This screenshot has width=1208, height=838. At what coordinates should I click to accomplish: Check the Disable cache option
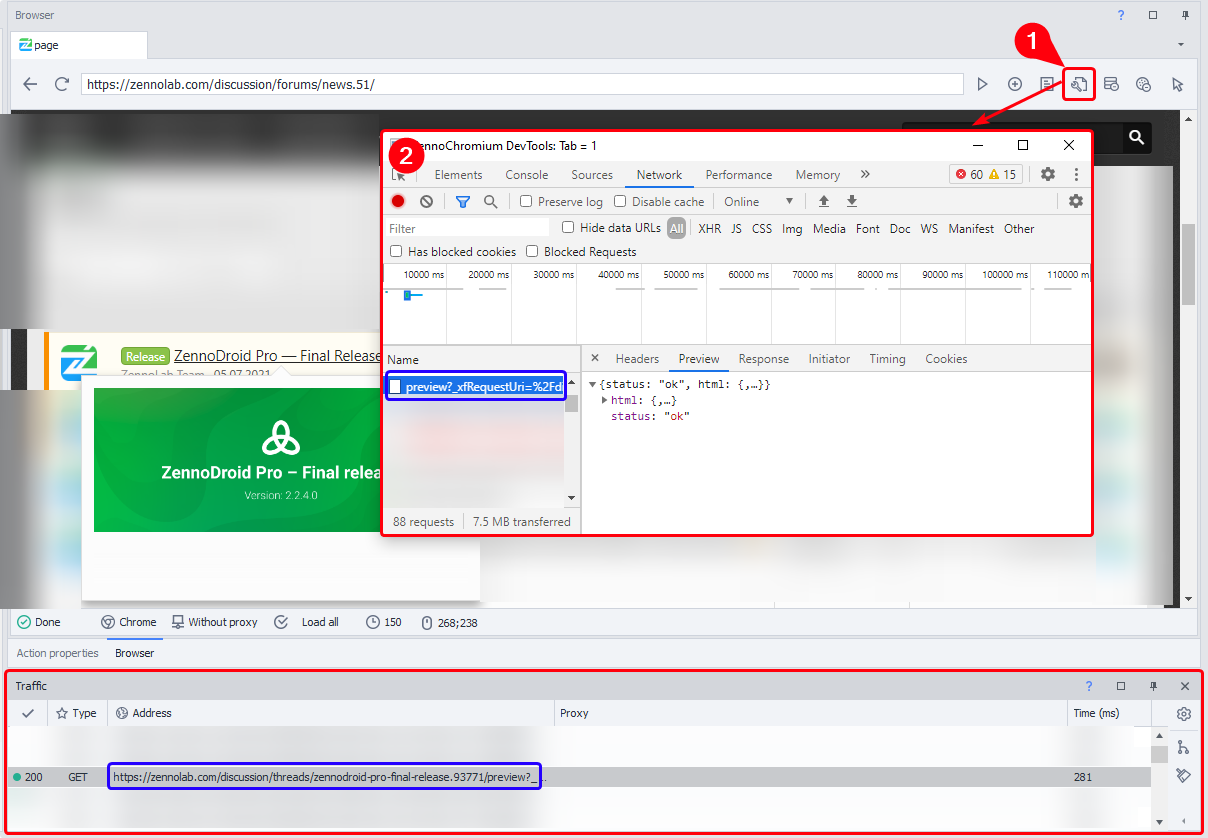(620, 201)
